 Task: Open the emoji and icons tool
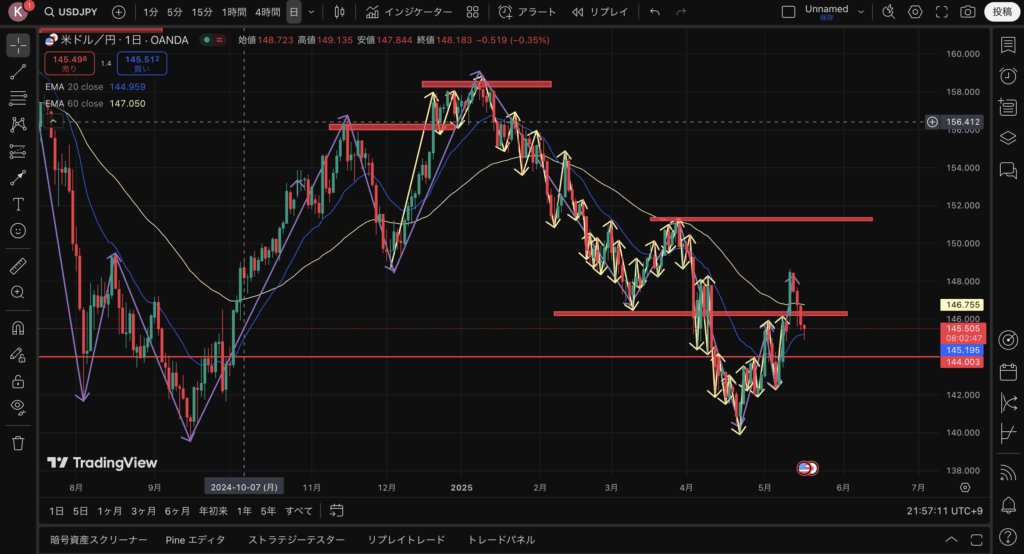point(18,231)
